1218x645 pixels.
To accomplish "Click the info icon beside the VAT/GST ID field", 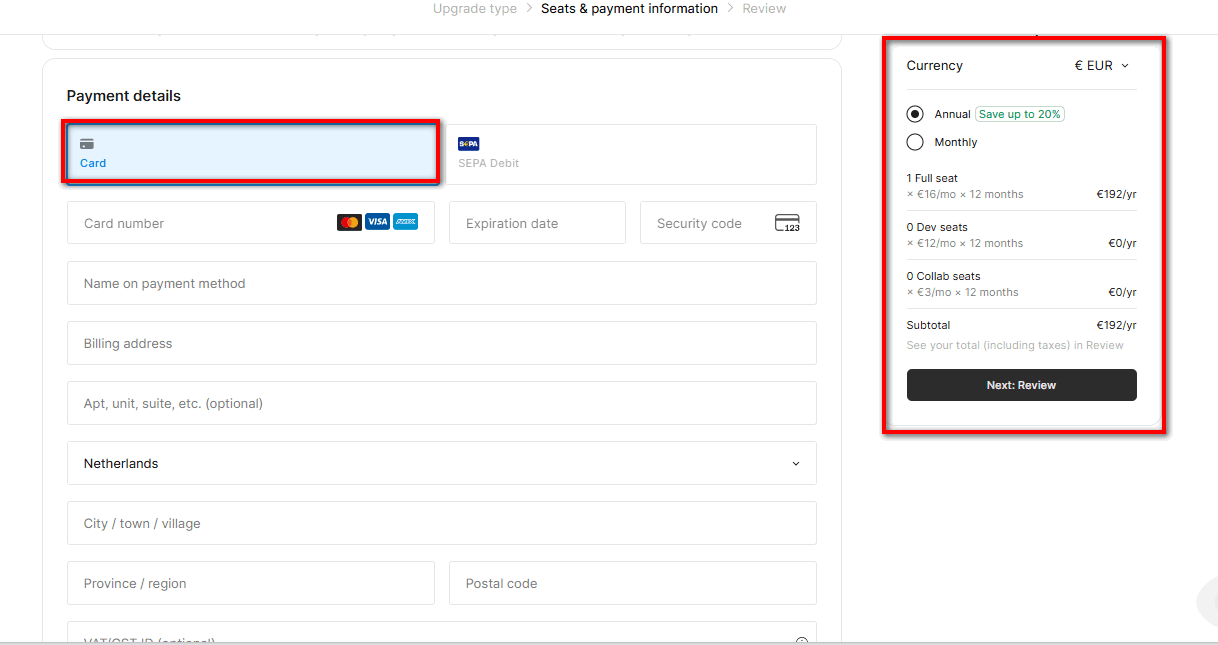I will point(801,641).
